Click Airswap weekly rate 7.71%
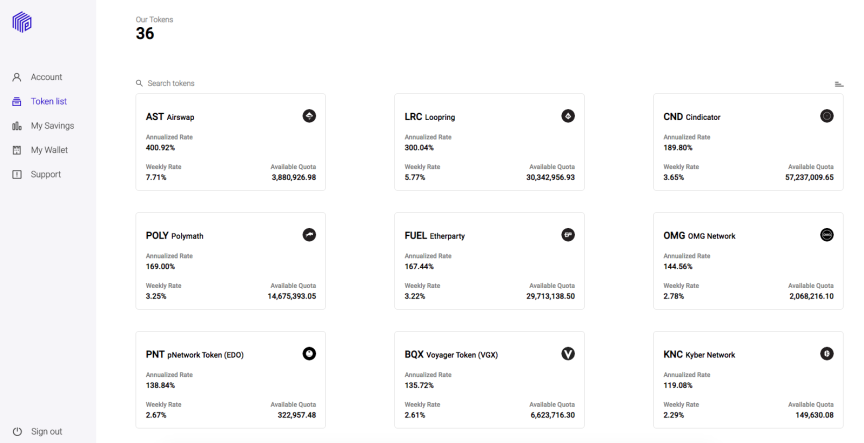 click(x=156, y=177)
